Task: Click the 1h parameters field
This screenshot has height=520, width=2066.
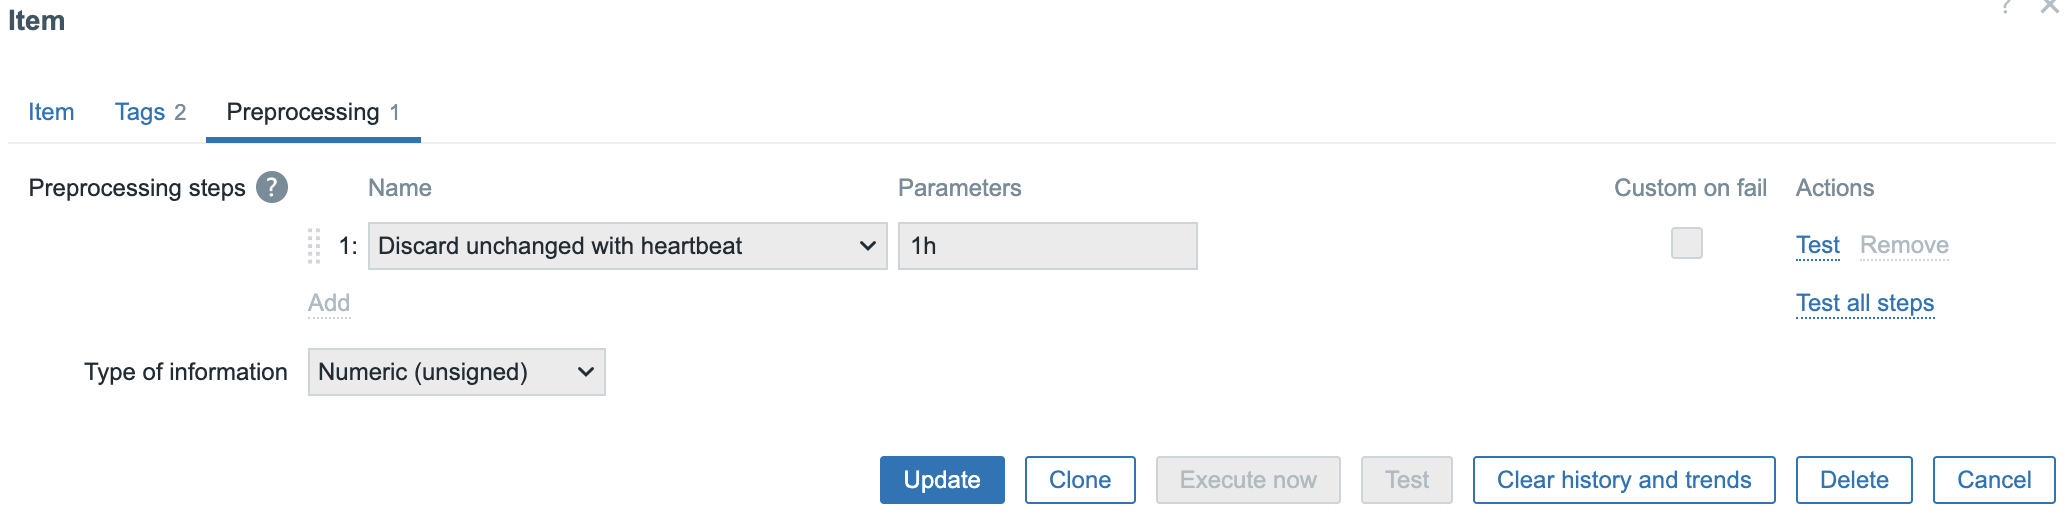Action: coord(1048,246)
